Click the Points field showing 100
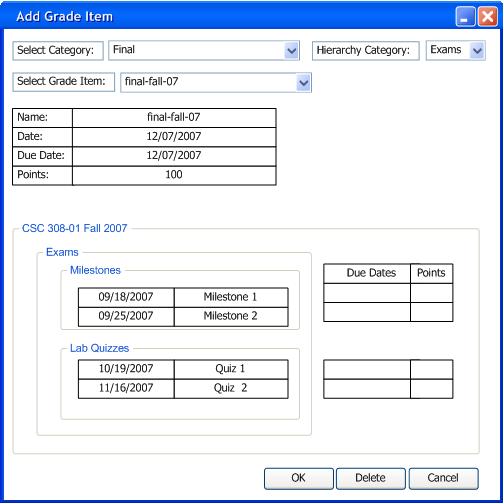This screenshot has width=504, height=504. point(174,175)
